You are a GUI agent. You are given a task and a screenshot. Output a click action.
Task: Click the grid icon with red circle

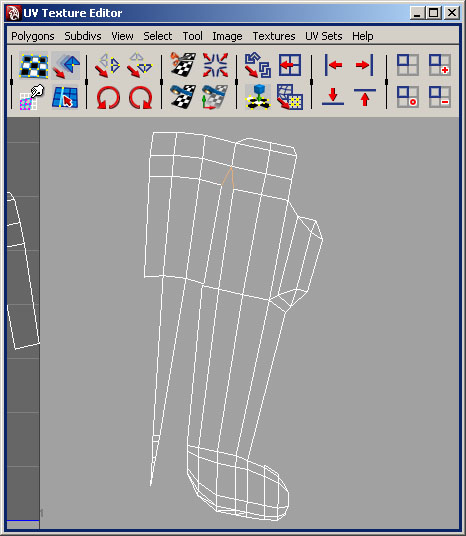[x=408, y=97]
